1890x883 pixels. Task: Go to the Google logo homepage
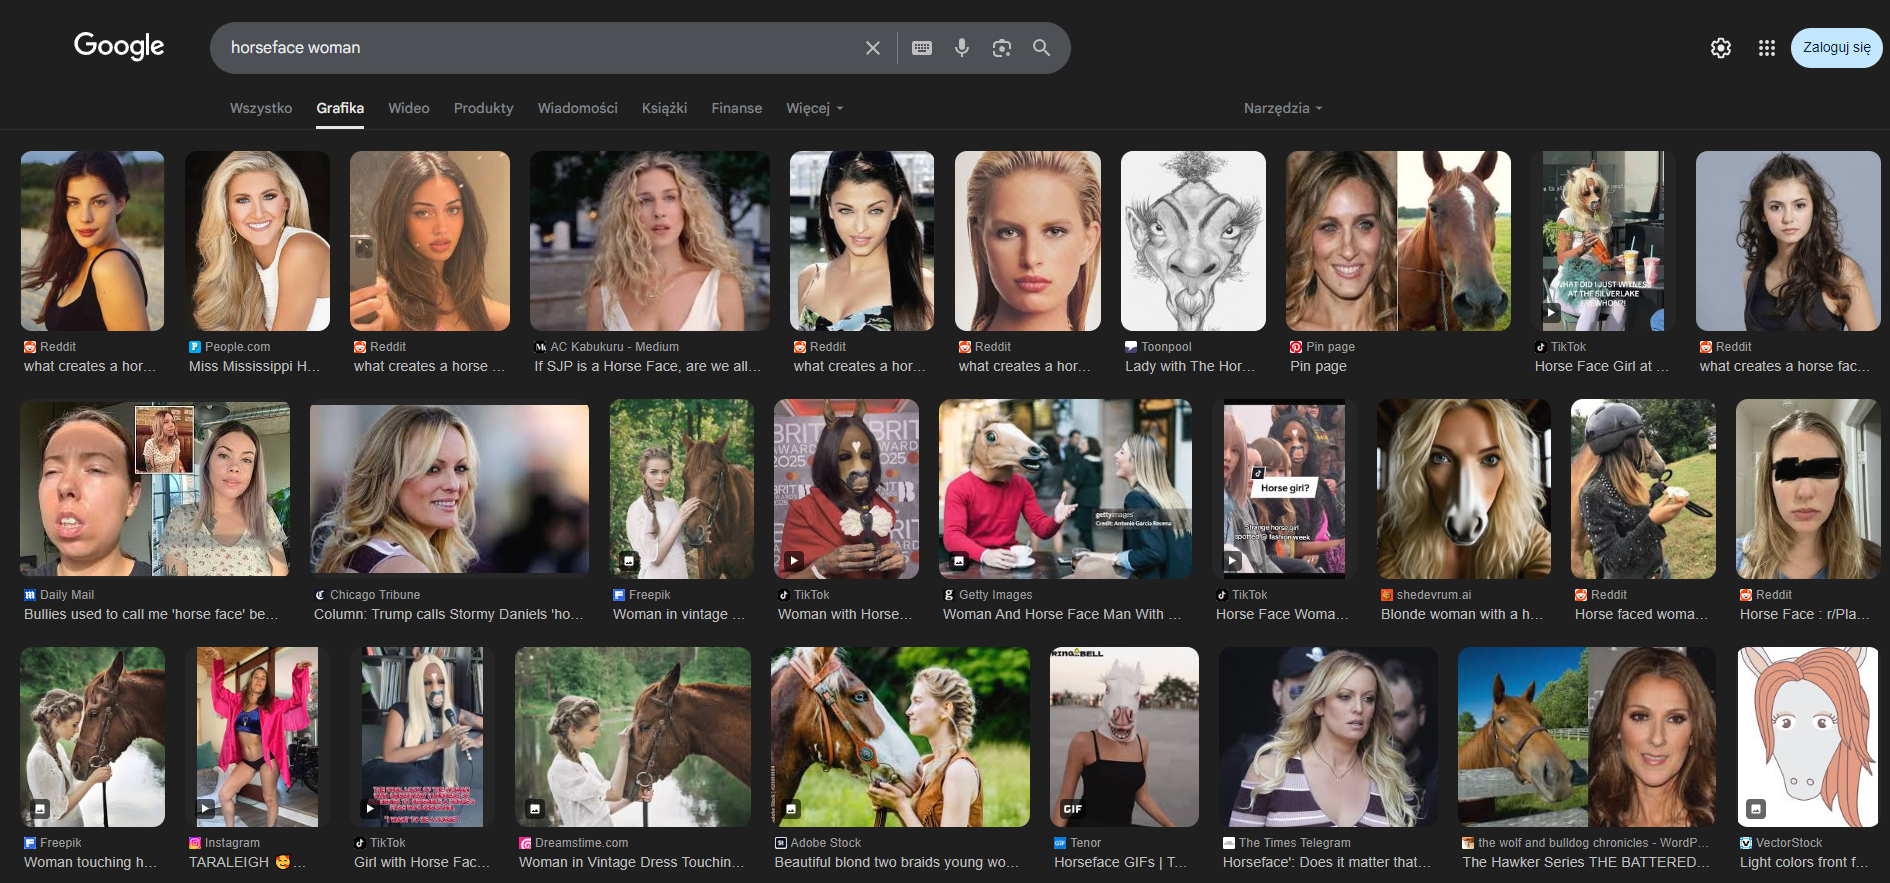119,46
